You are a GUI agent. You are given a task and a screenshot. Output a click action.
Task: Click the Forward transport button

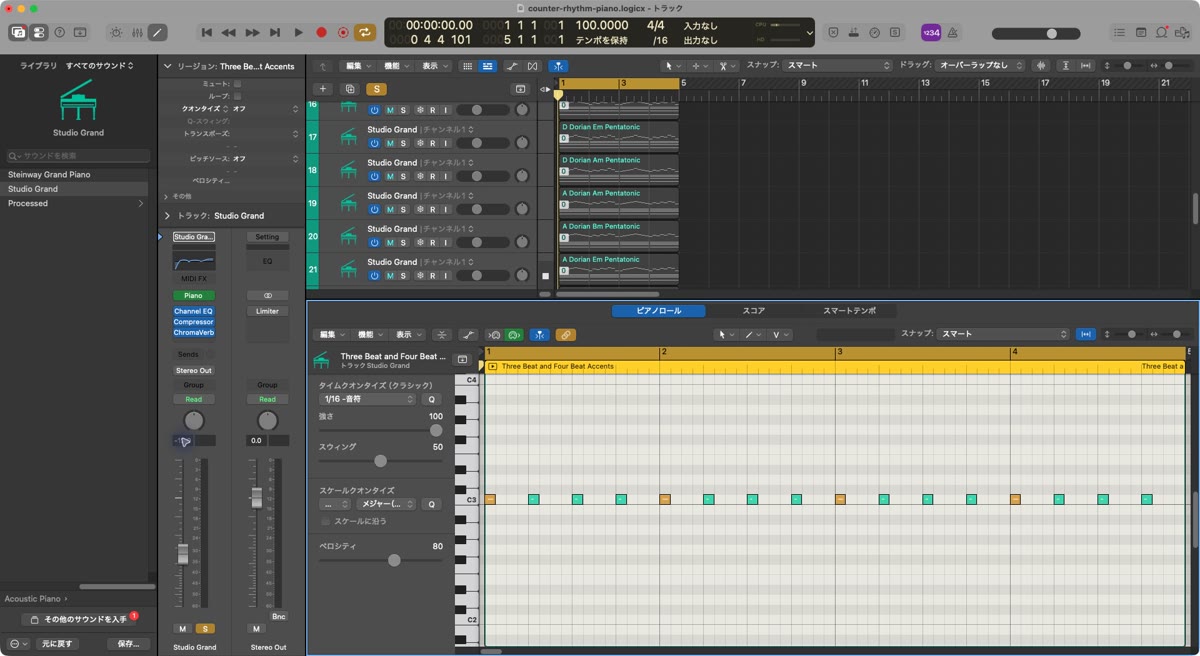click(252, 32)
